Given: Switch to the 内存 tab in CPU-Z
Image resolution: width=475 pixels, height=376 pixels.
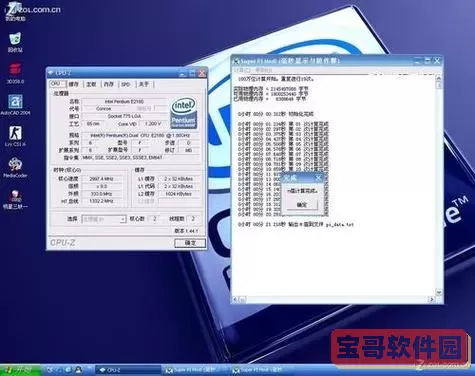Looking at the screenshot, I should tap(109, 84).
